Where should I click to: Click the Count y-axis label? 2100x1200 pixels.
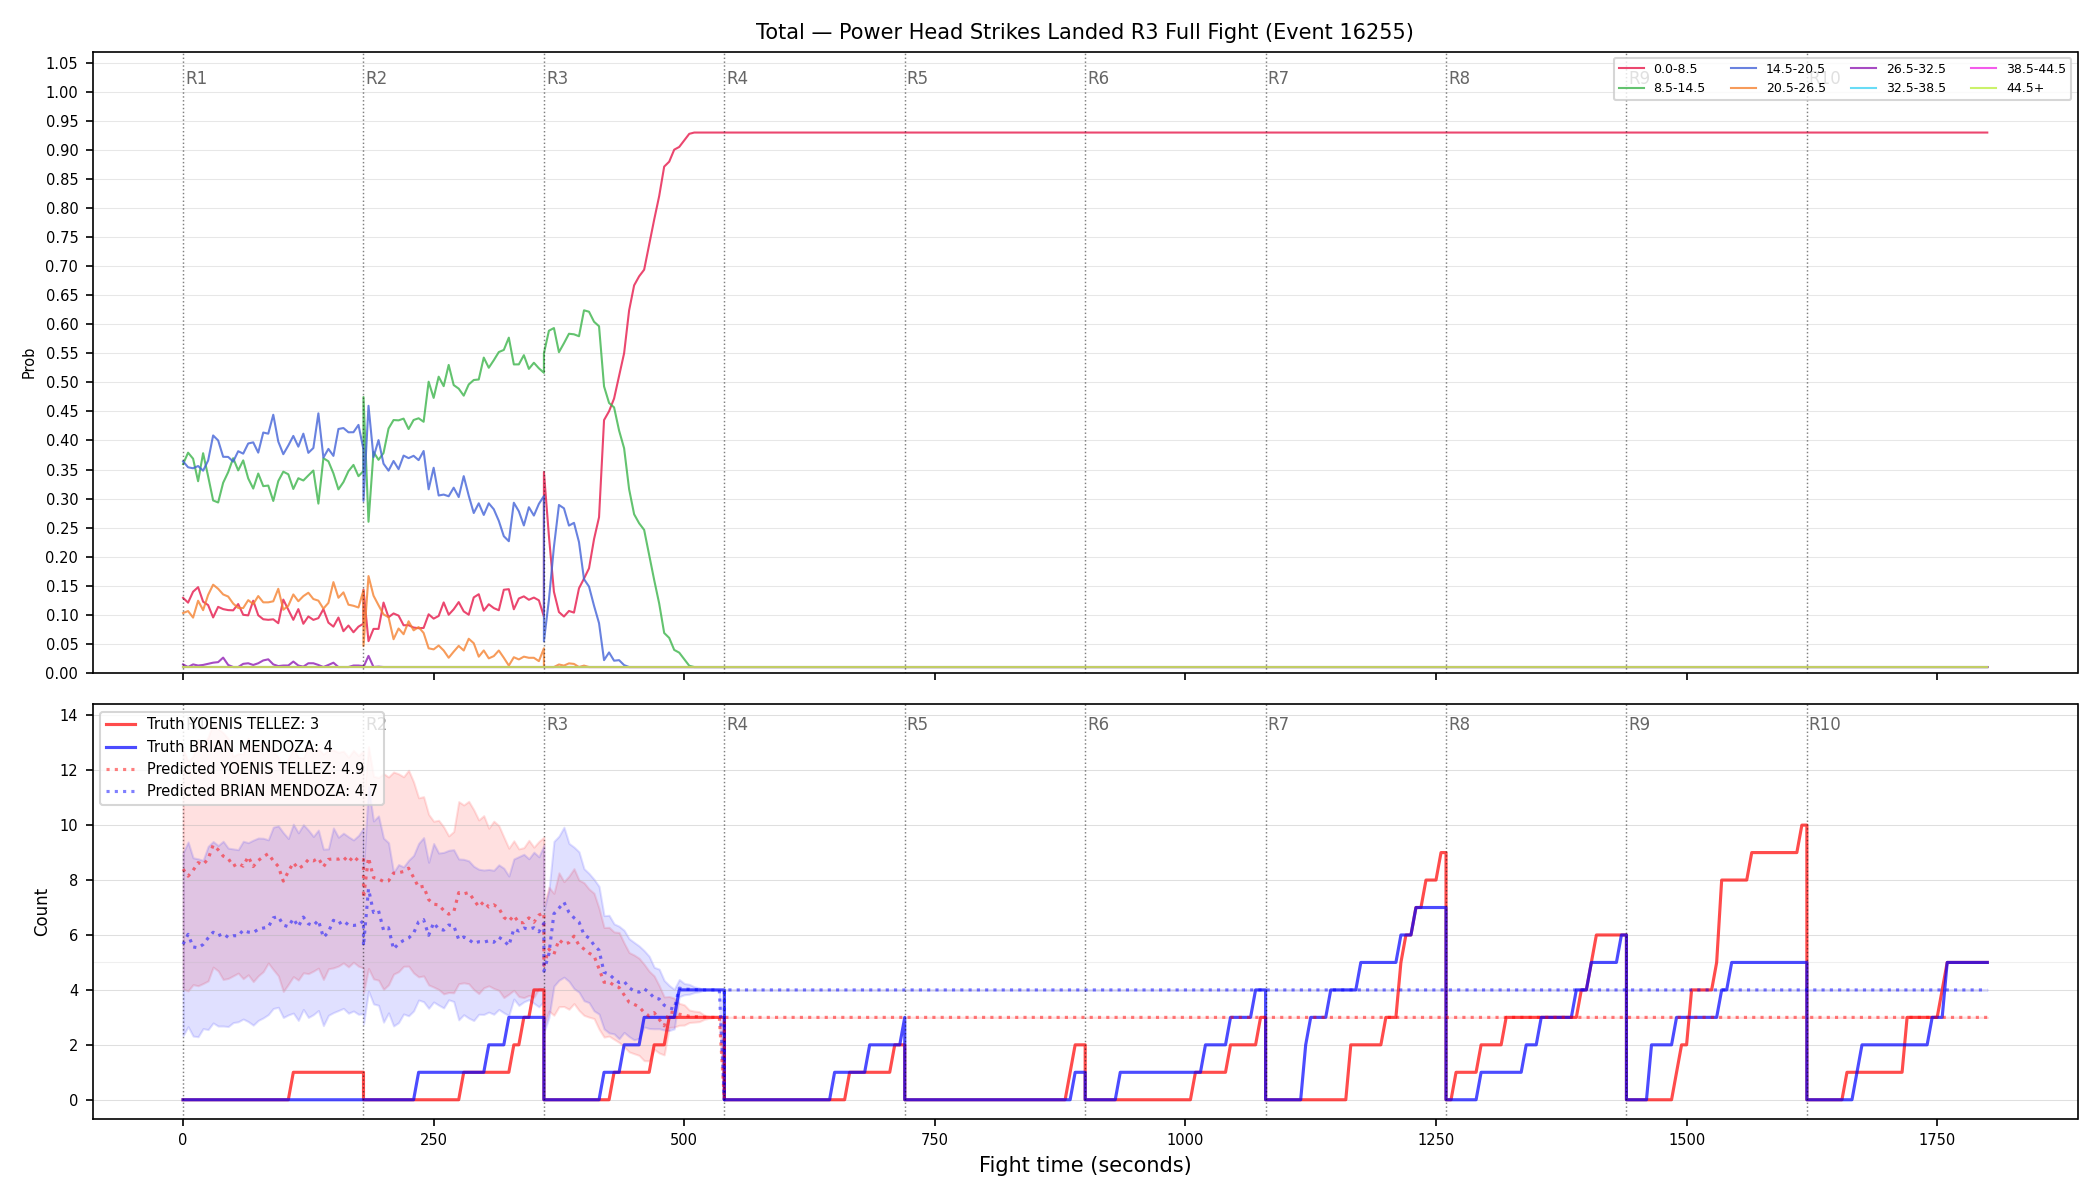pos(41,912)
